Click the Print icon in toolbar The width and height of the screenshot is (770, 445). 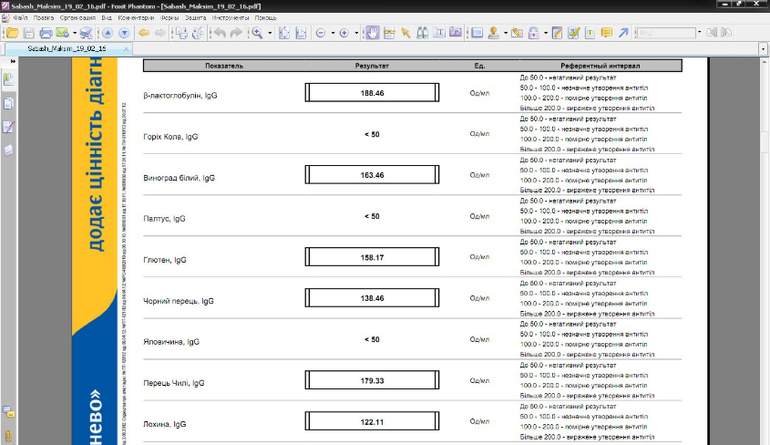(45, 33)
